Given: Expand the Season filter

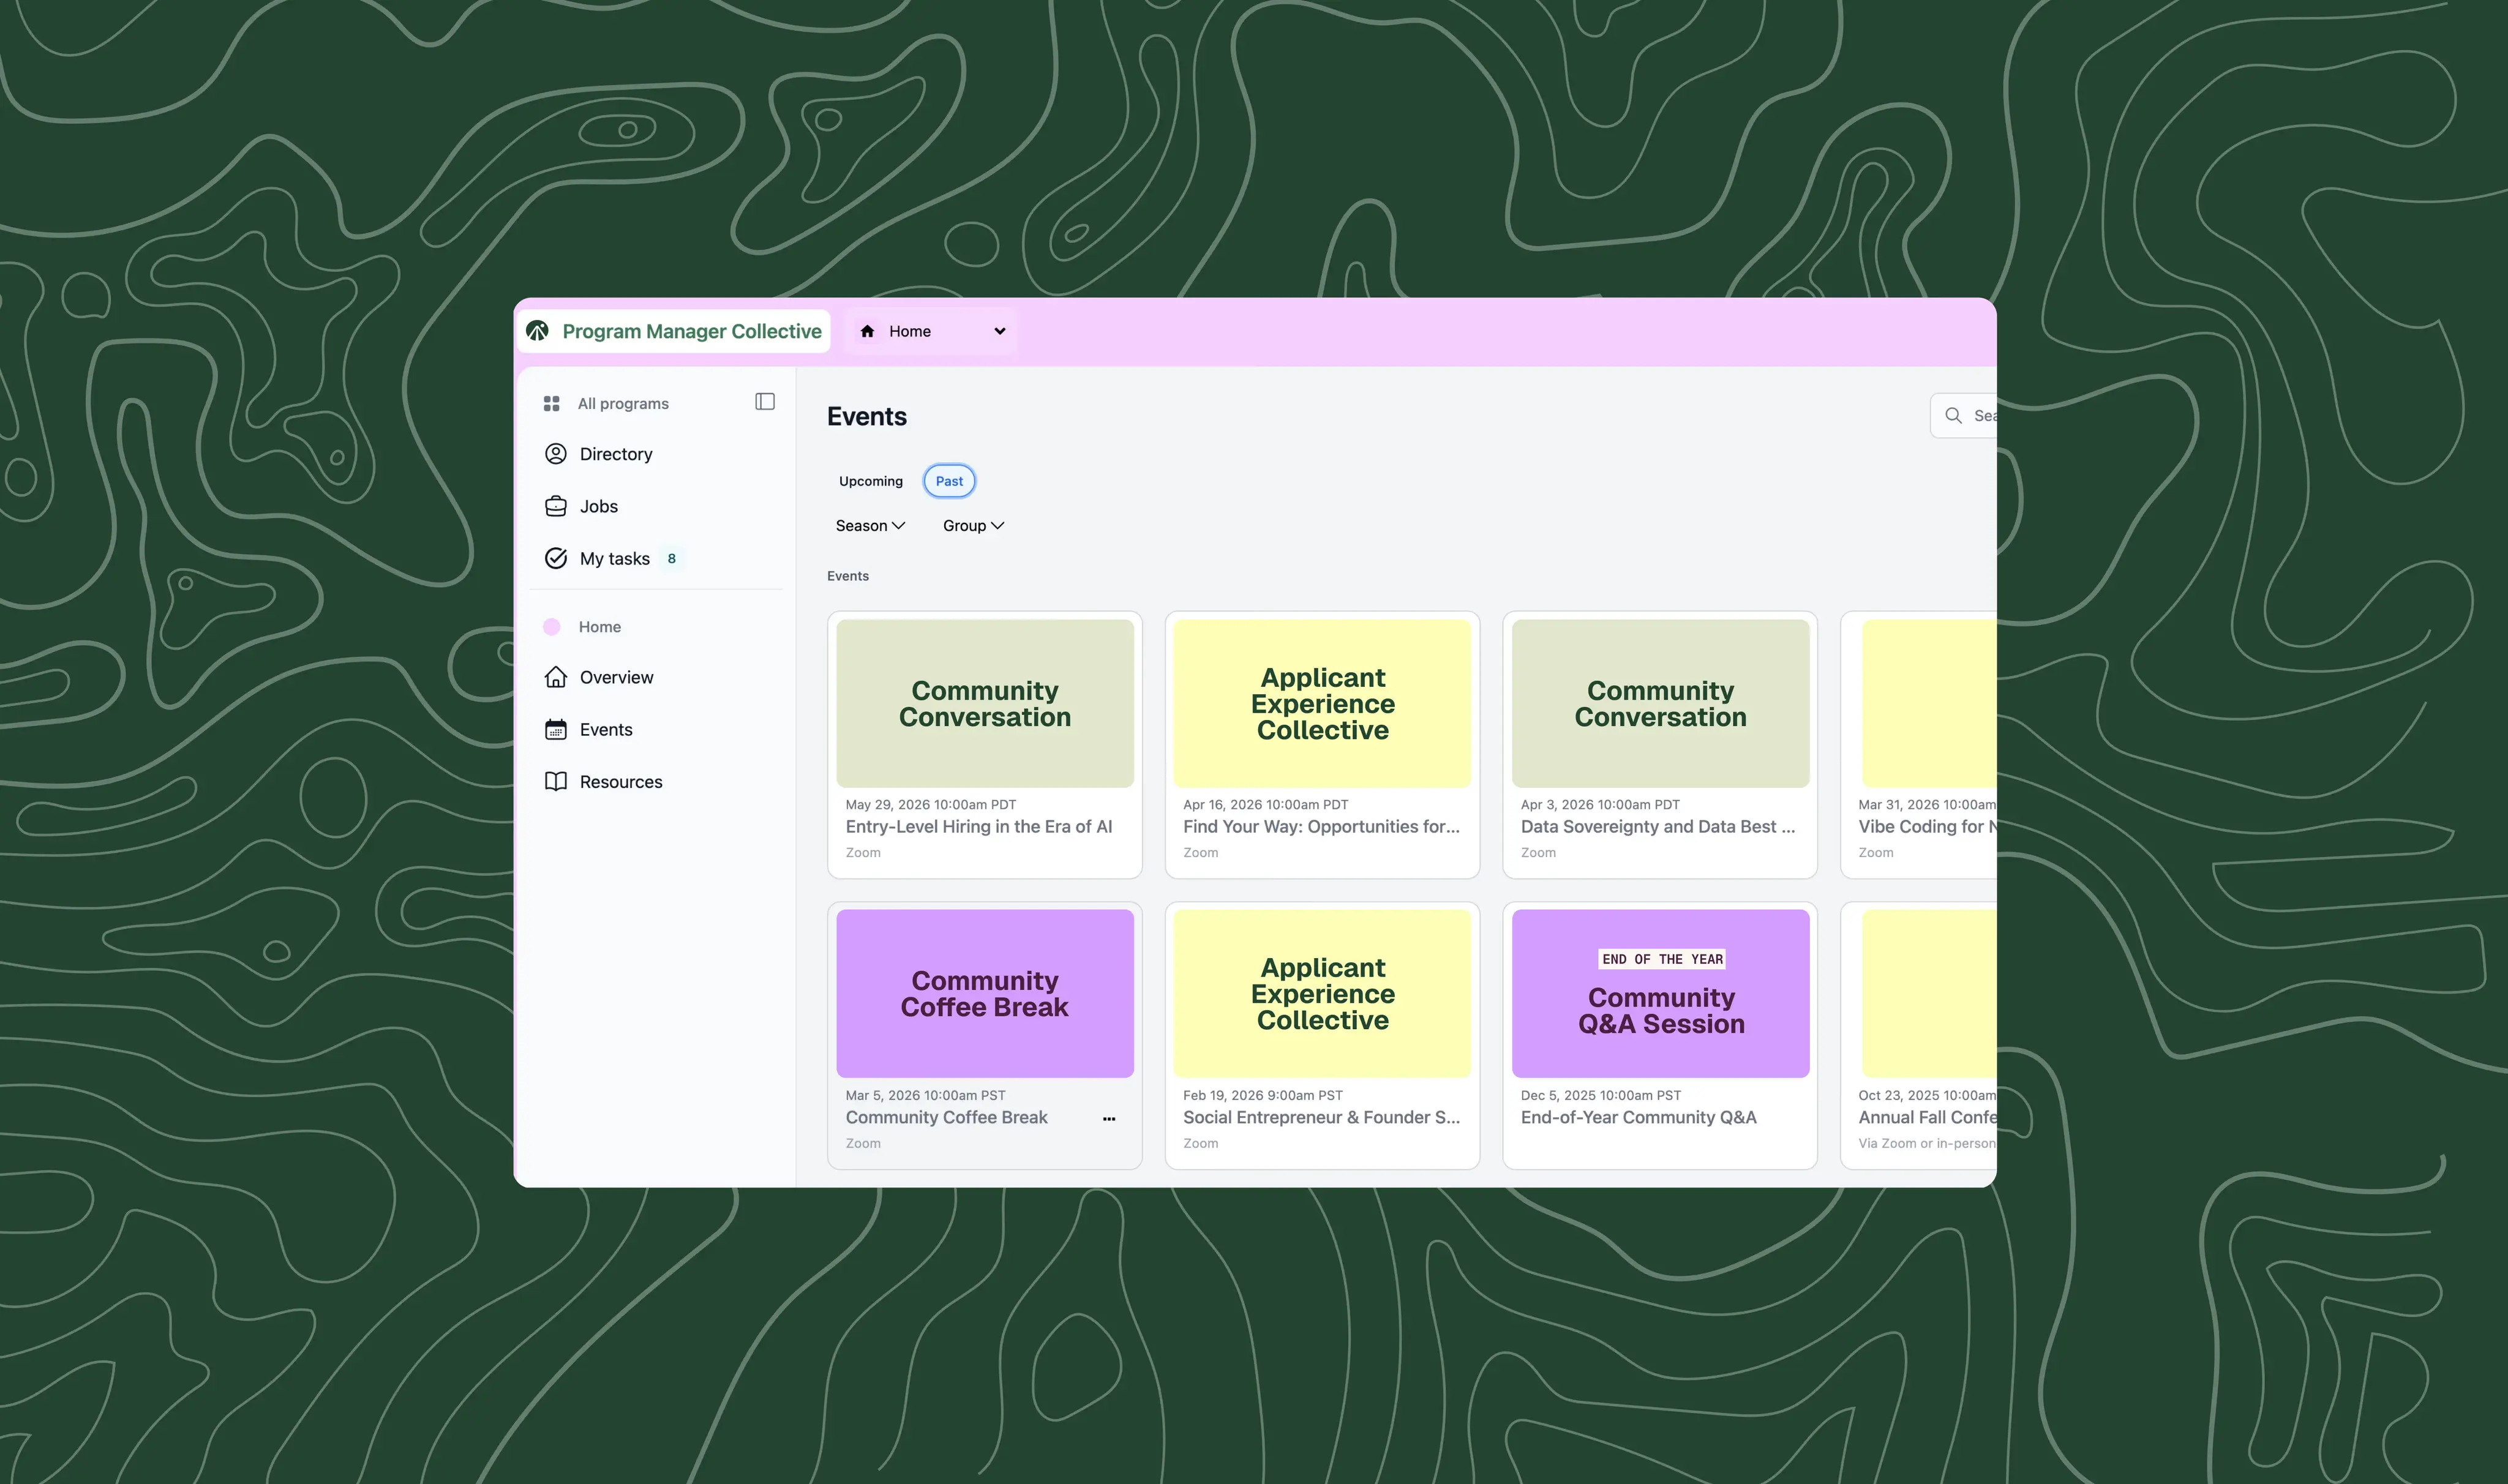Looking at the screenshot, I should pyautogui.click(x=870, y=526).
